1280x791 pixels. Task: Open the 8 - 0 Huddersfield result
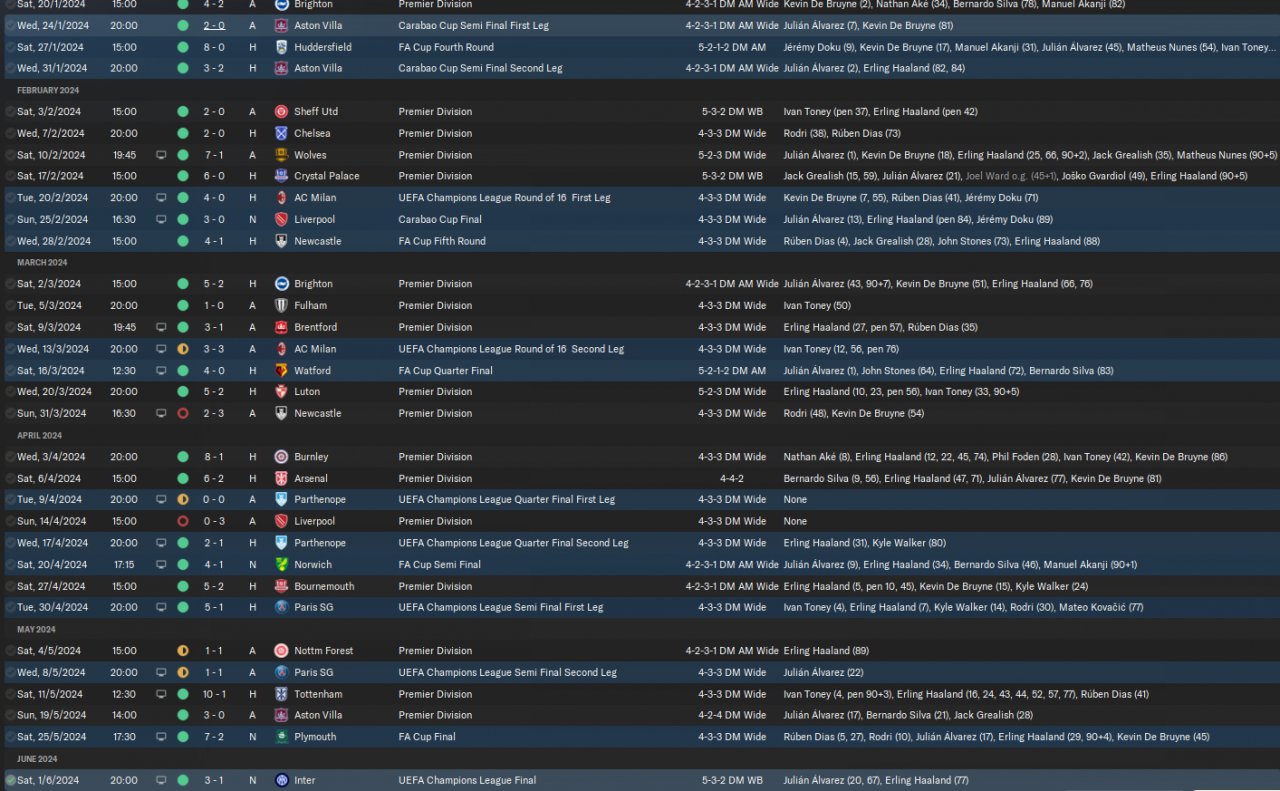(214, 47)
